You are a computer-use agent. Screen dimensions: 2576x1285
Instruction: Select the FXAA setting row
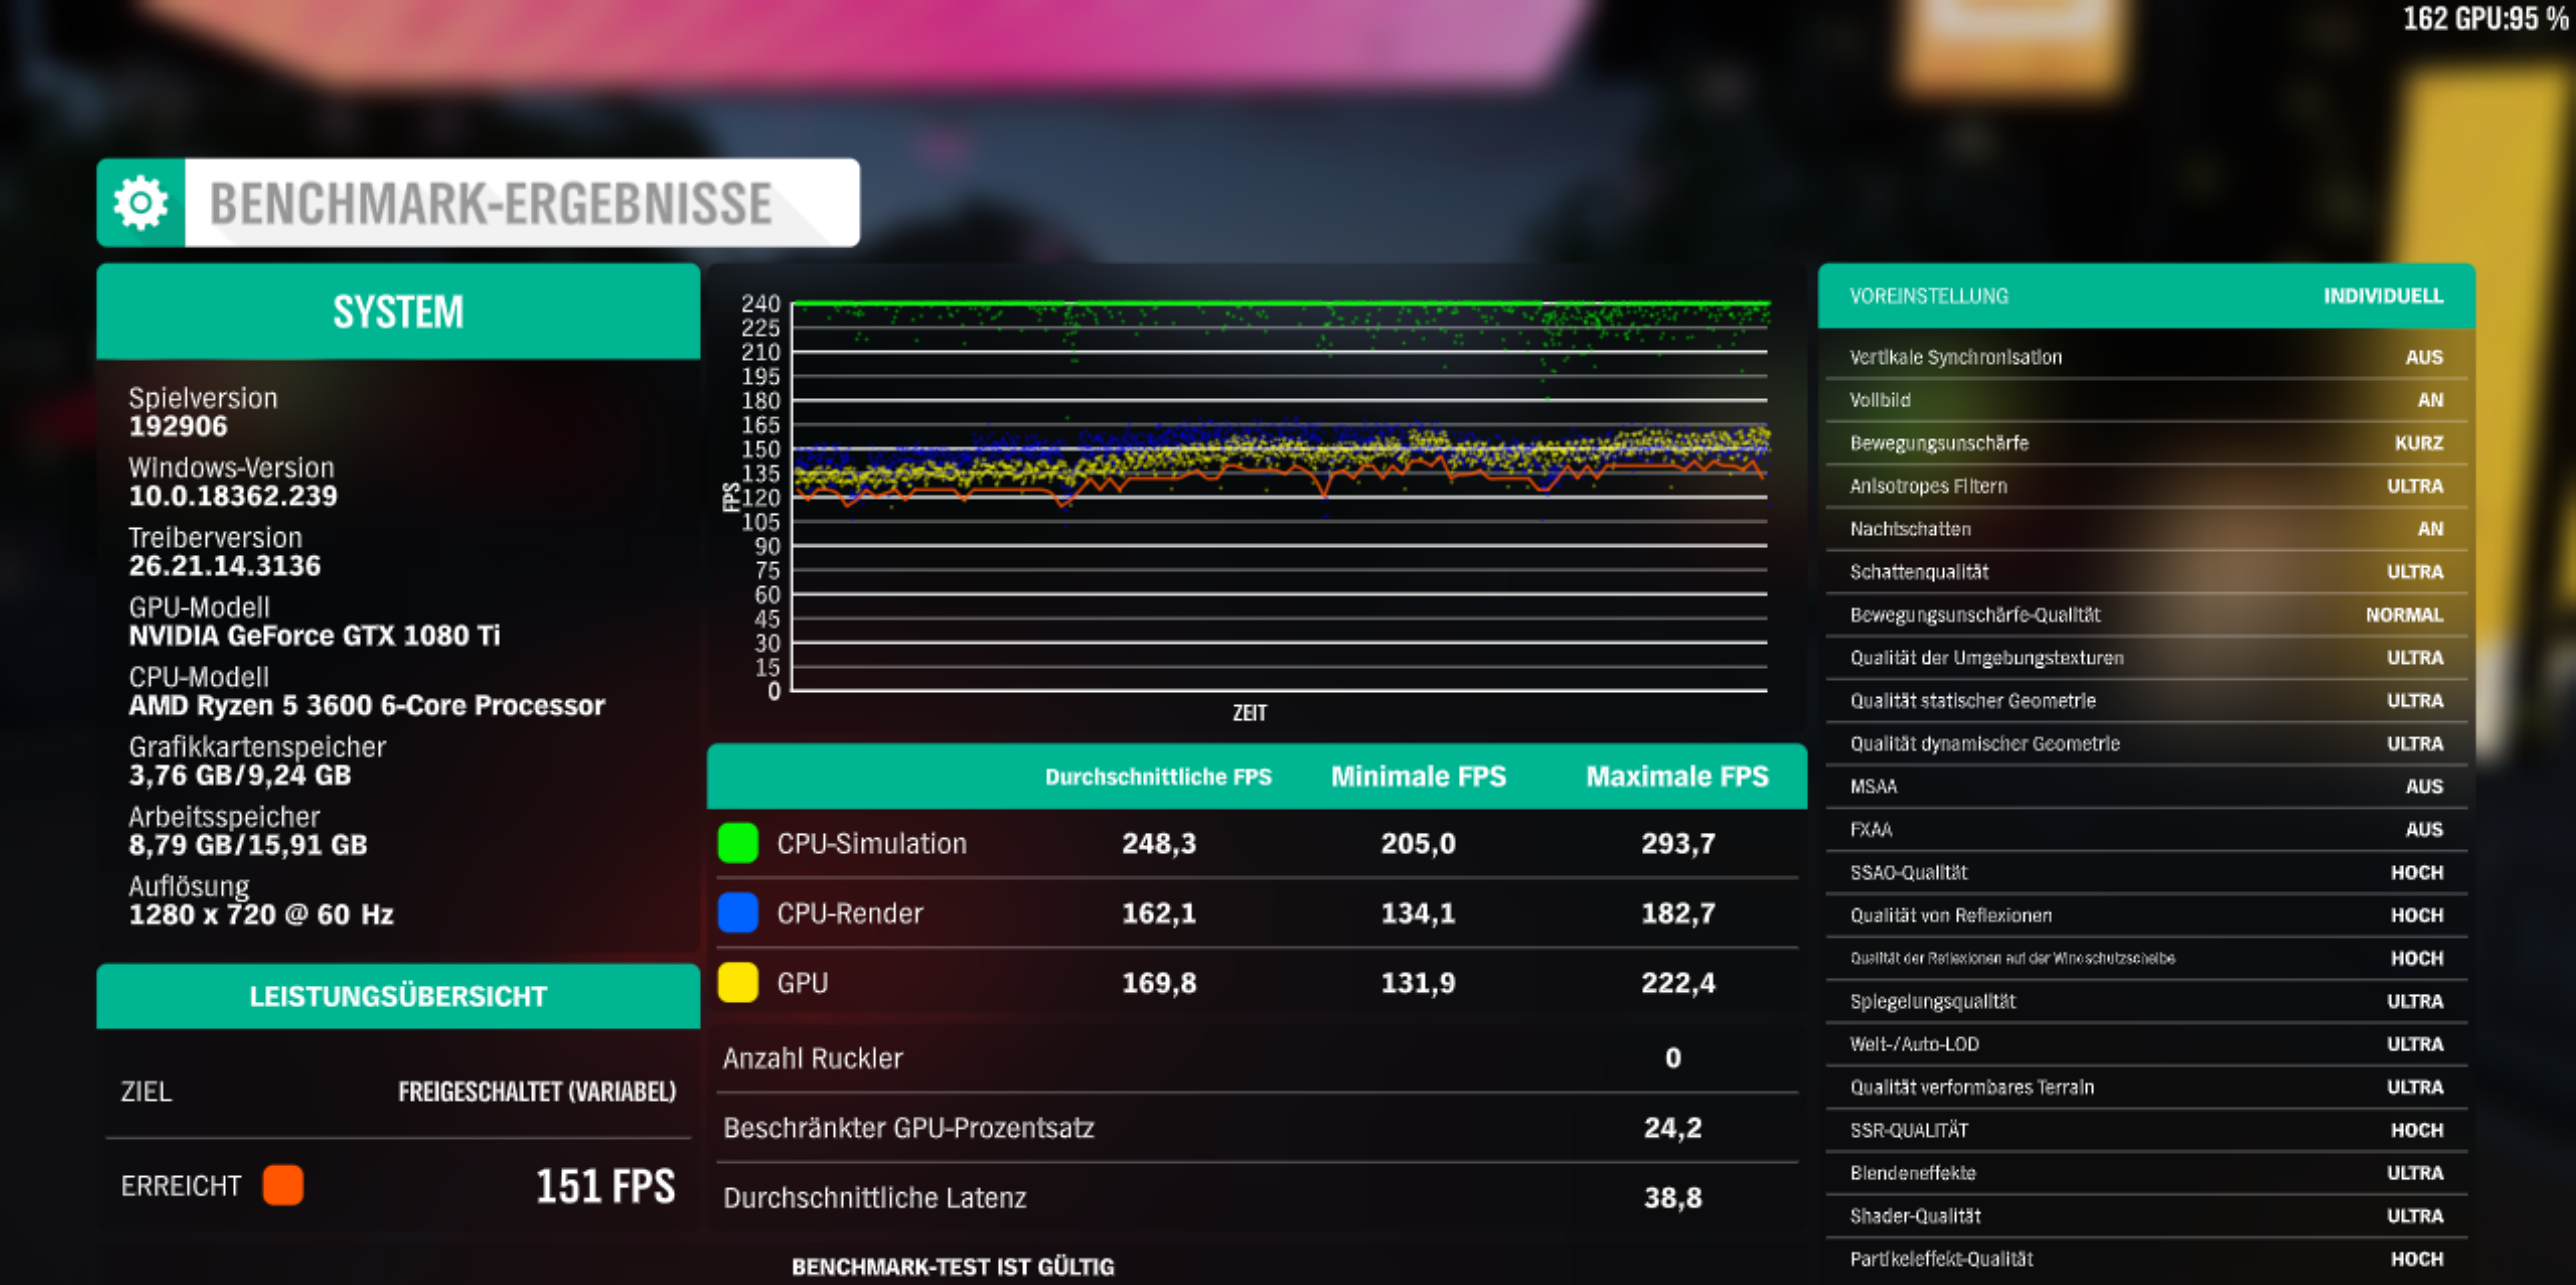click(x=2146, y=830)
